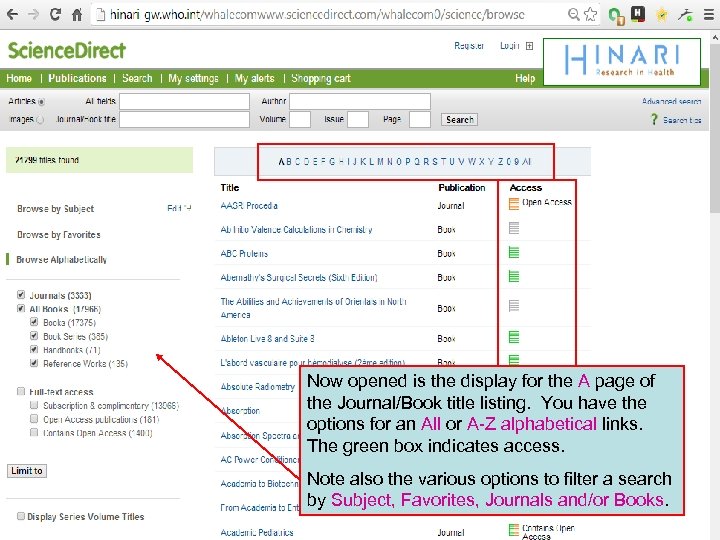Click the HINARI Research in Health logo
Viewport: 720px width, 540px height.
pyautogui.click(x=622, y=62)
